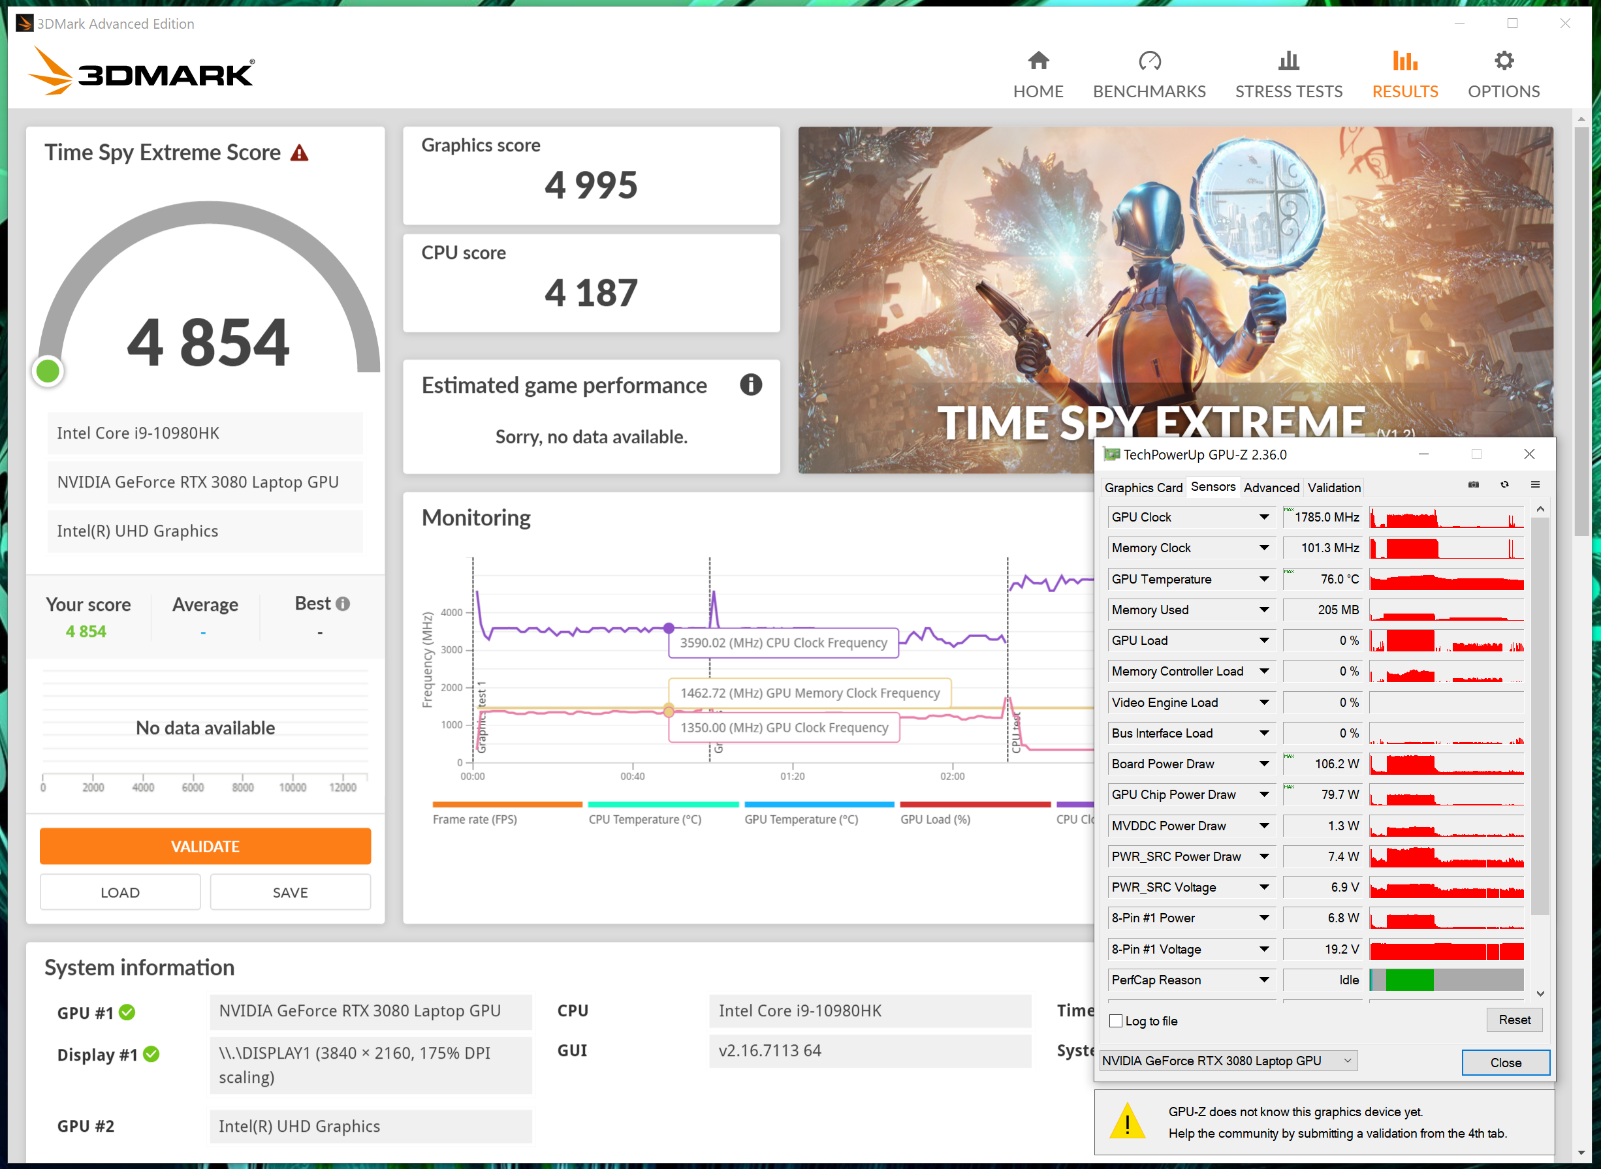Click the Board Power Draw value 106.2 W

tap(1337, 764)
